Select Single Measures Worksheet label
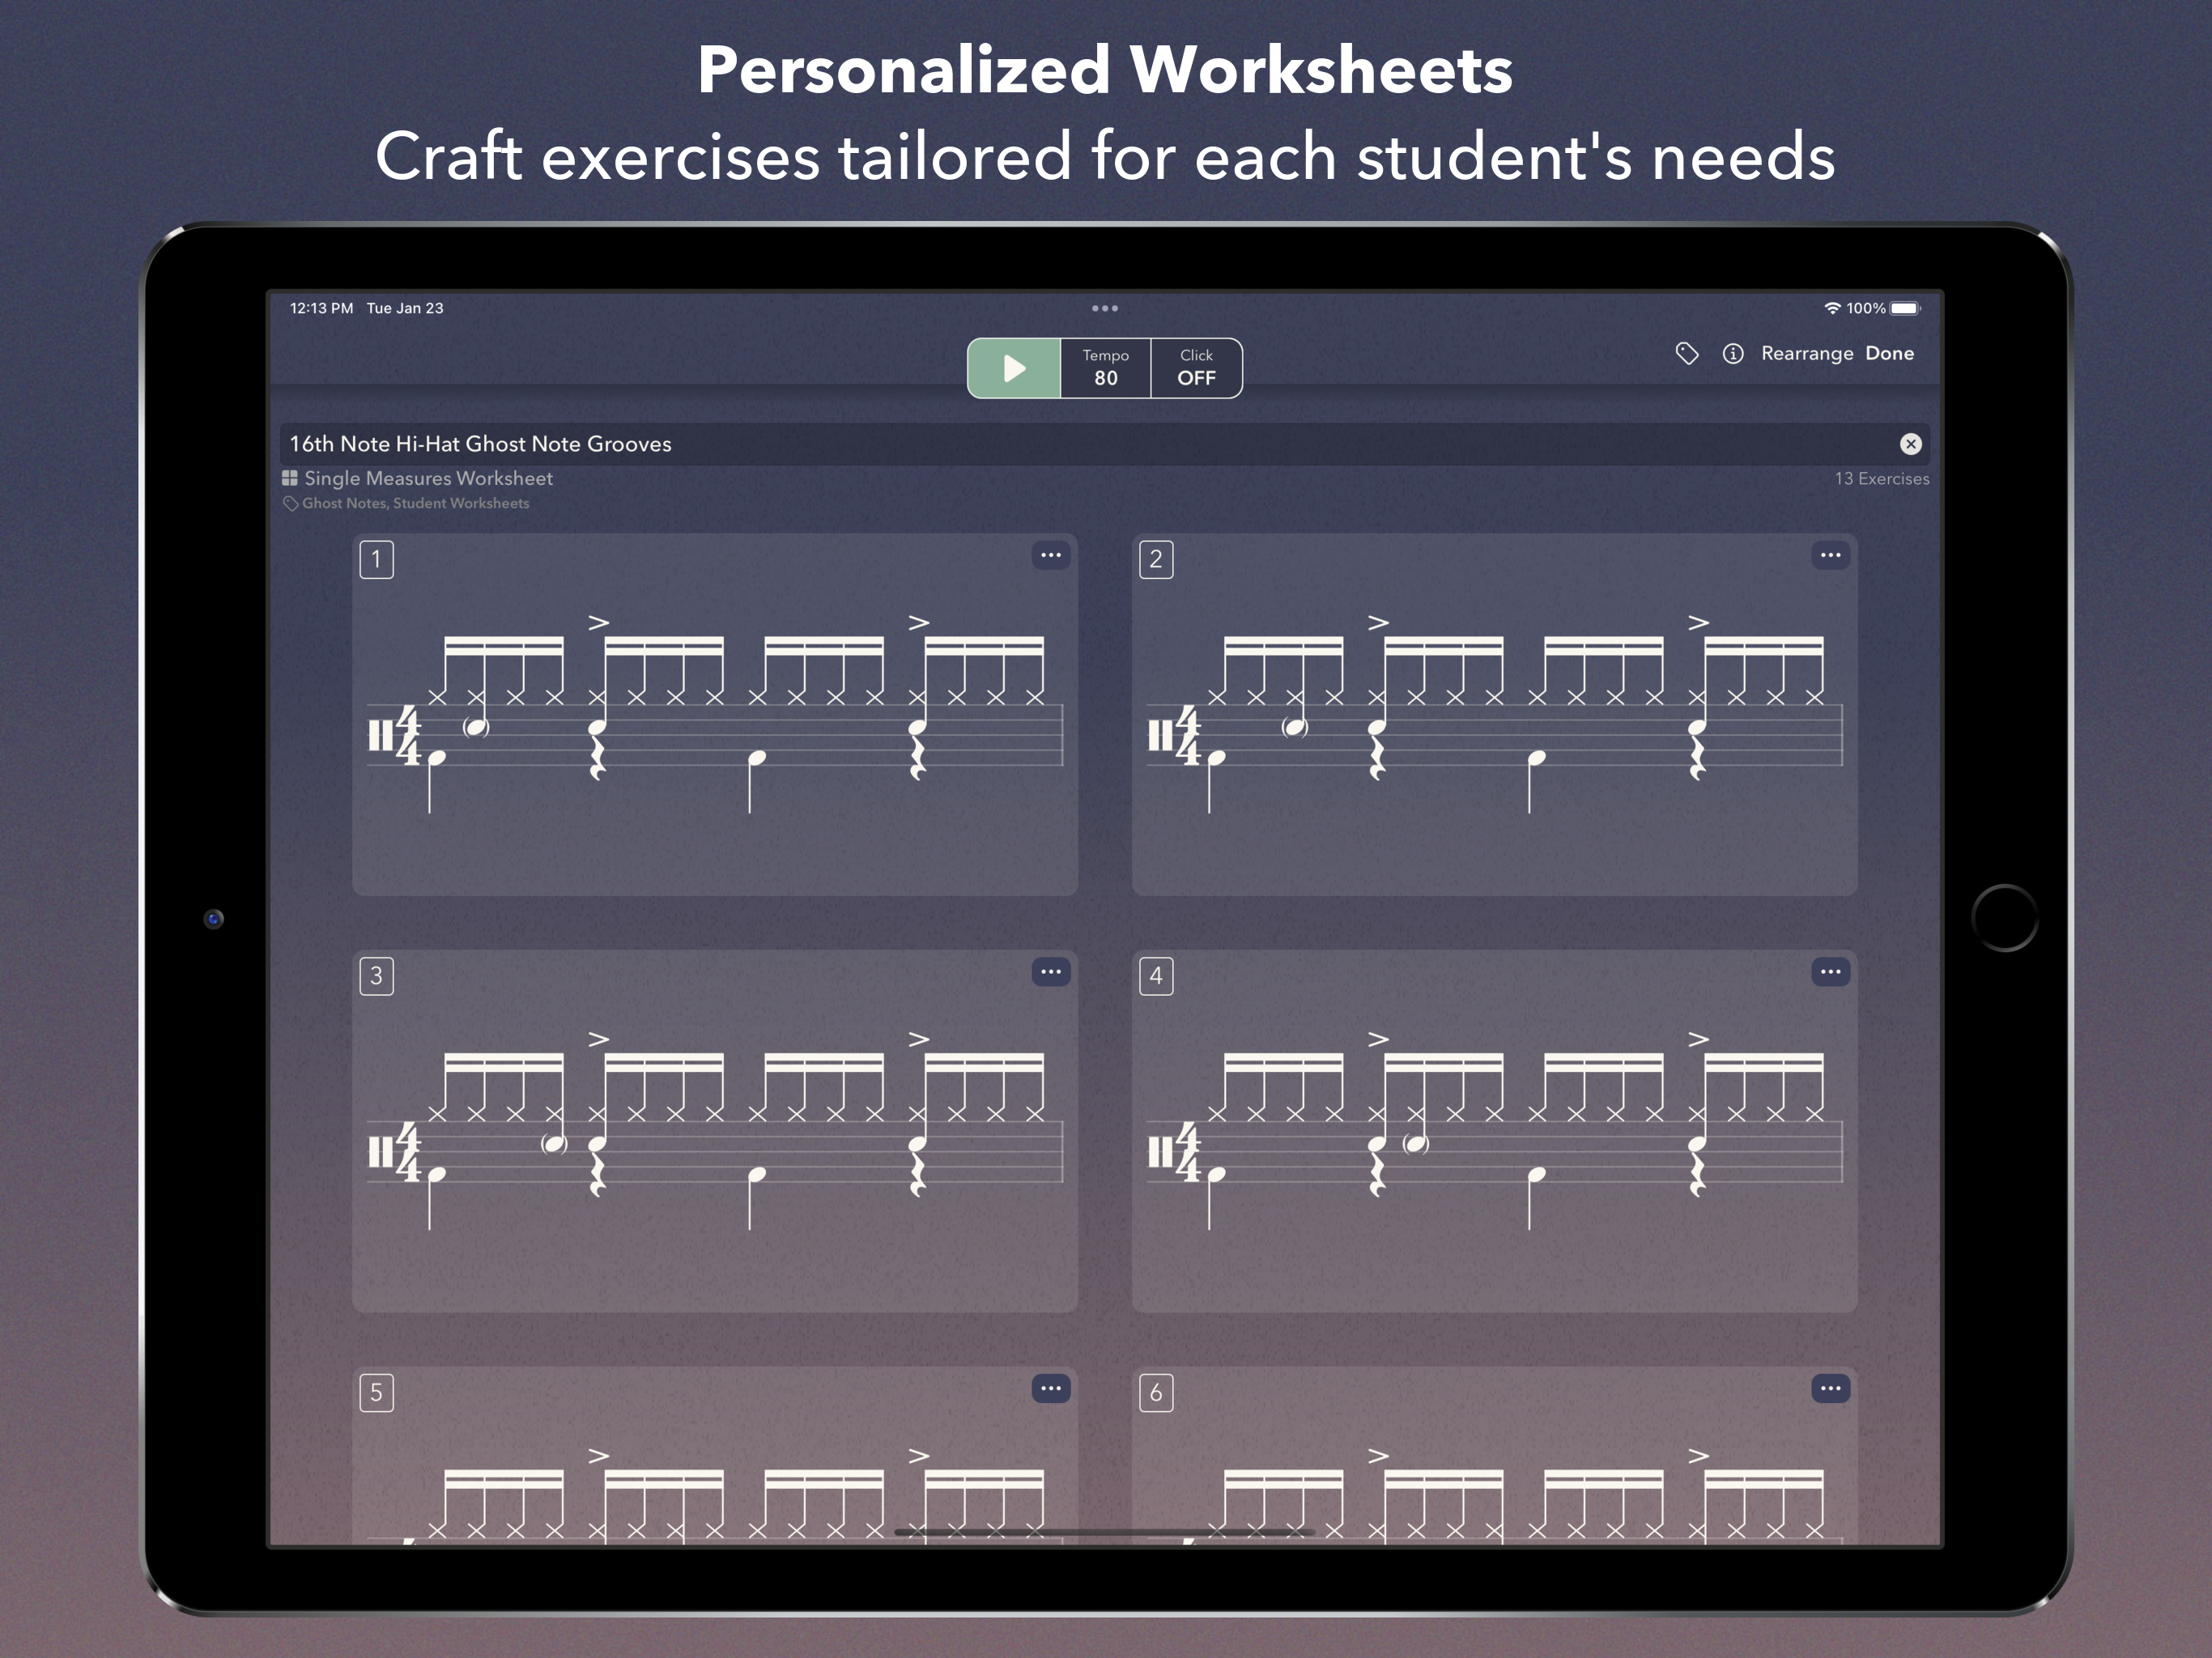The width and height of the screenshot is (2212, 1658). click(428, 478)
